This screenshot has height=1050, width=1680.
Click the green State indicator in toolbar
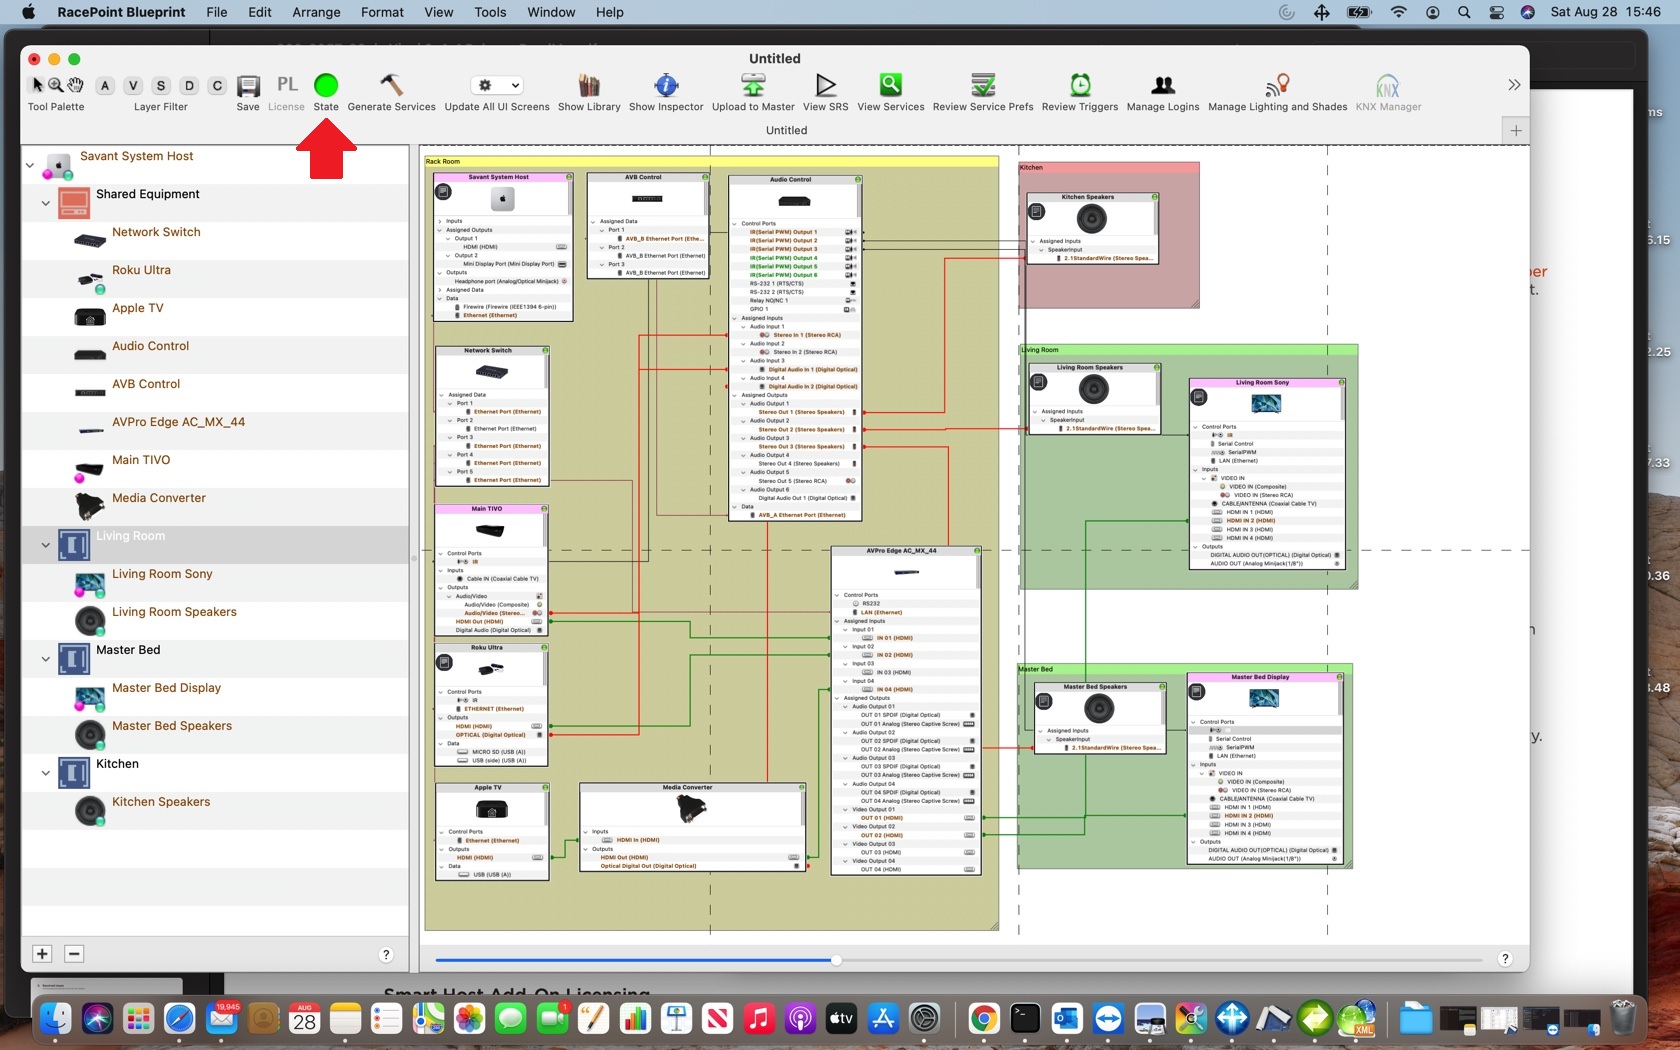click(326, 86)
